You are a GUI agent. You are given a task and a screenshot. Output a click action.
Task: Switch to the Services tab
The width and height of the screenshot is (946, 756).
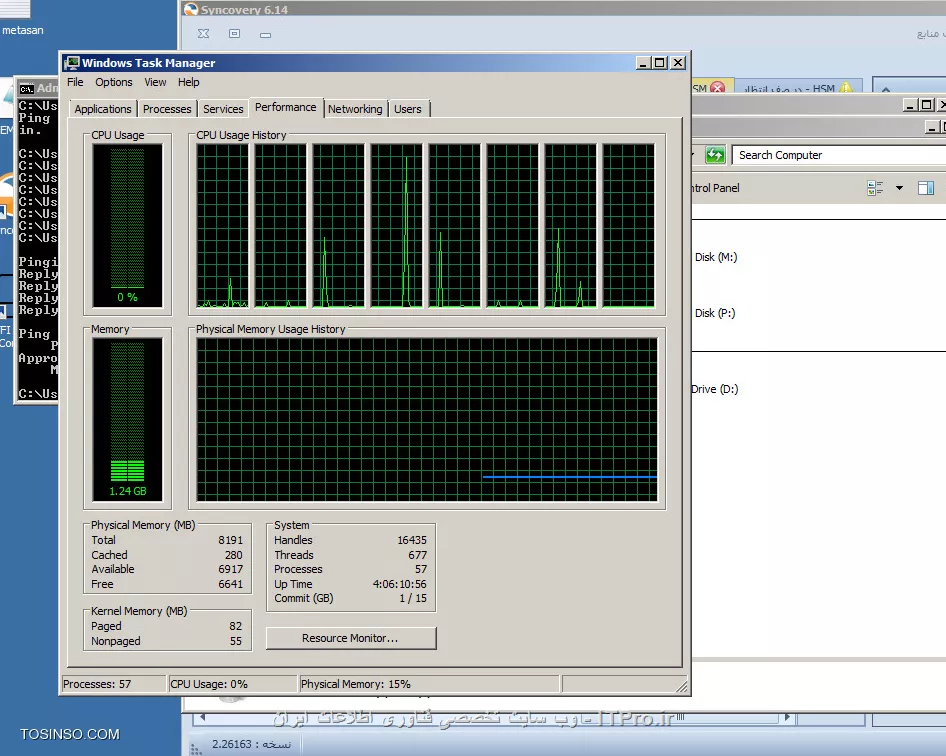coord(223,109)
